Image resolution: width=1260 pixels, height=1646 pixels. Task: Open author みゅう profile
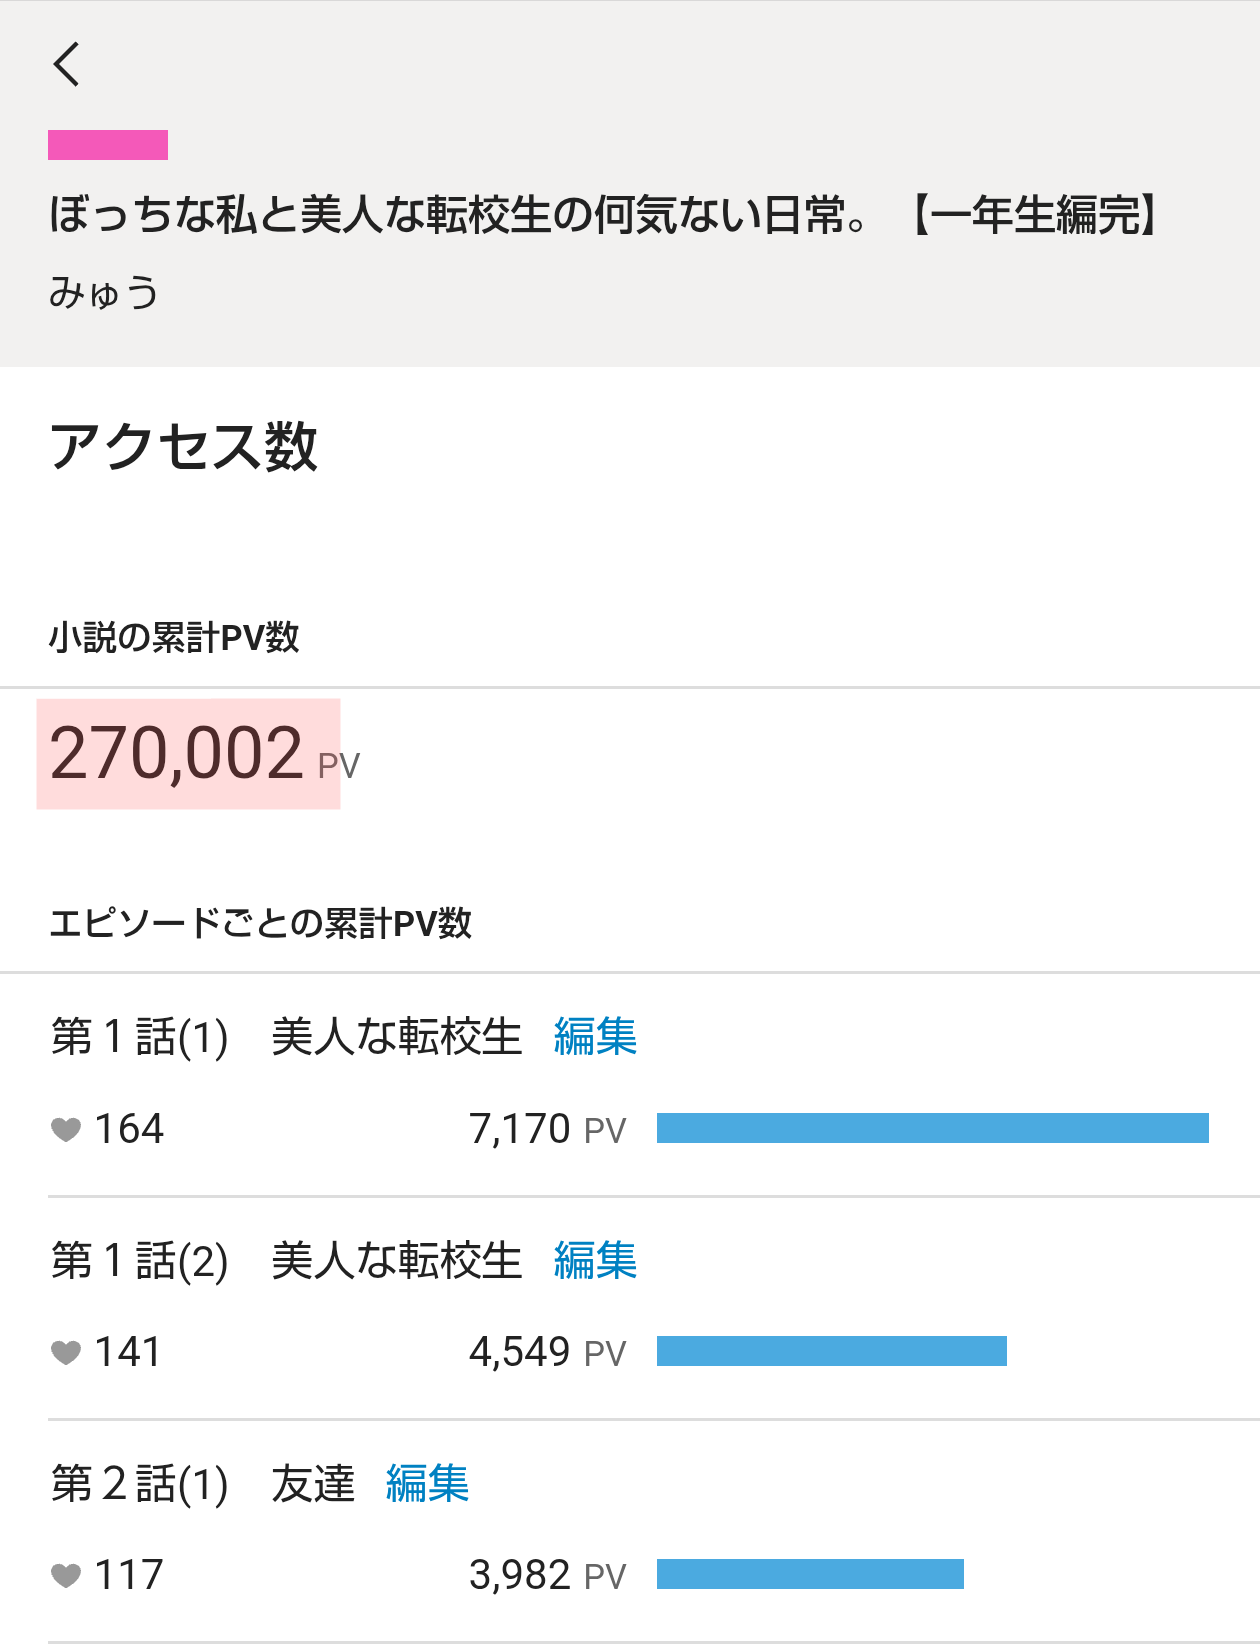coord(104,293)
